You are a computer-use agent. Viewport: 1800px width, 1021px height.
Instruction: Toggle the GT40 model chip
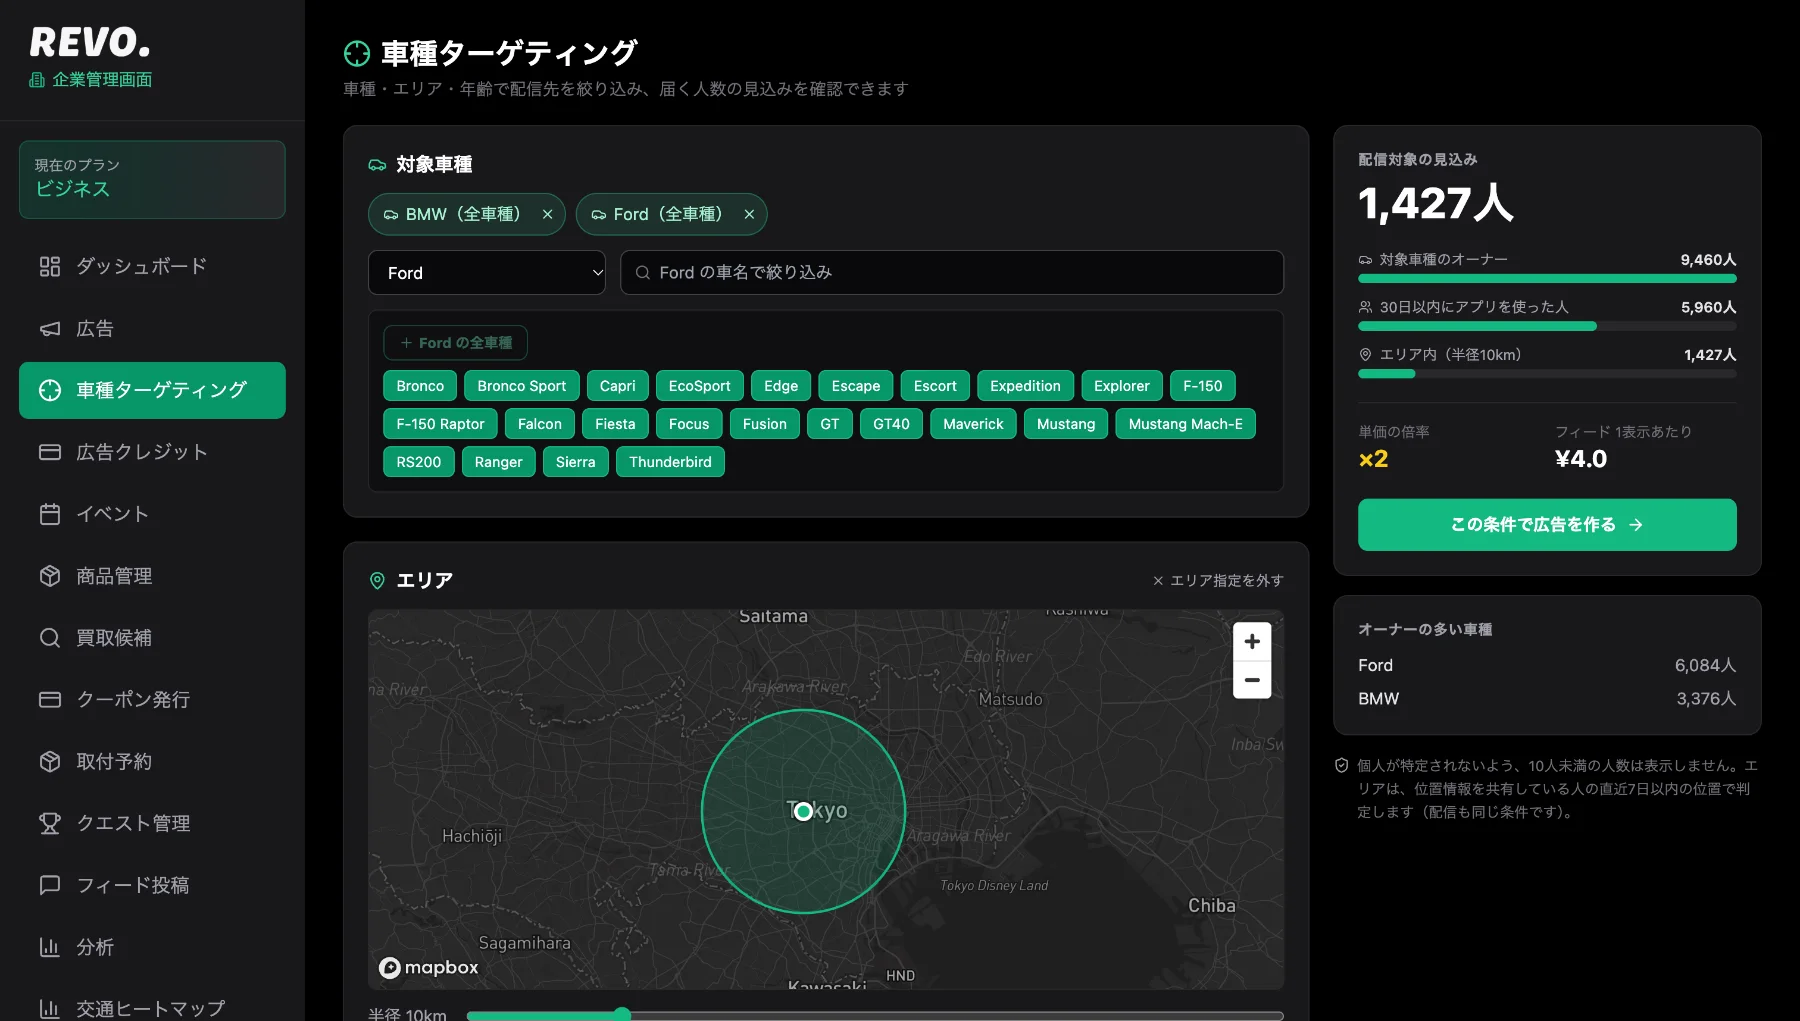[x=891, y=424]
